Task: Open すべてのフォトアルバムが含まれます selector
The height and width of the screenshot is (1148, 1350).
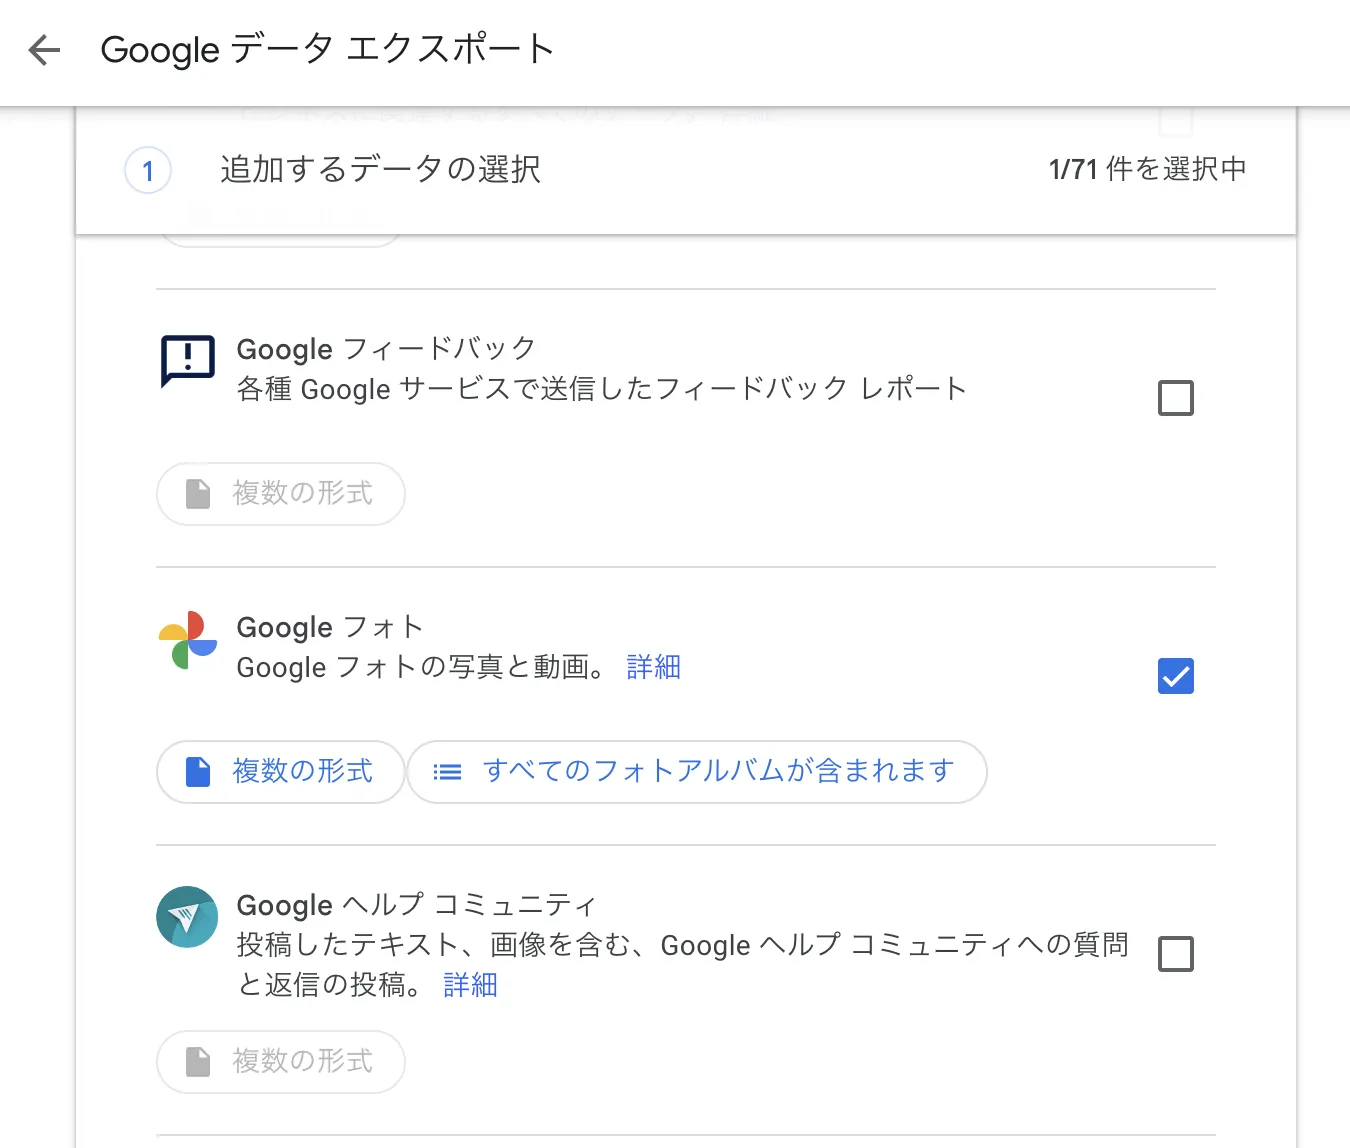Action: [698, 771]
